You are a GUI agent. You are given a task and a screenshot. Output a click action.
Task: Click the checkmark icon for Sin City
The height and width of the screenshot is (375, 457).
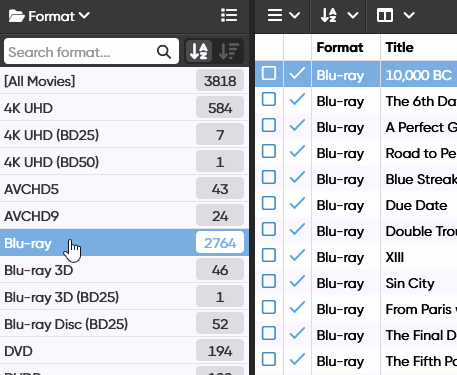(297, 281)
